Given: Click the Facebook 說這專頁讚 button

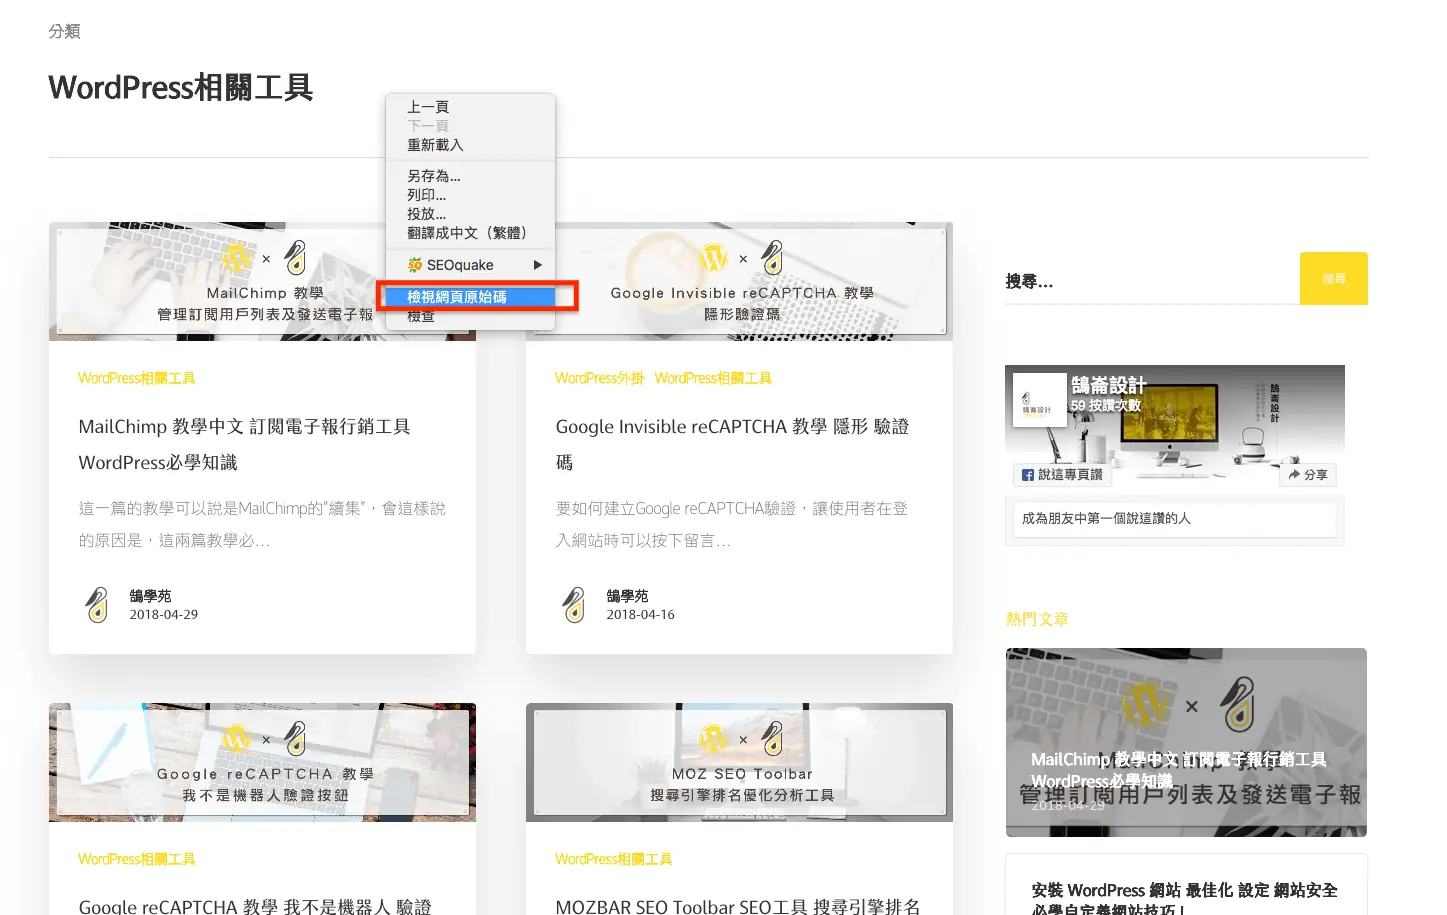Looking at the screenshot, I should point(1061,475).
